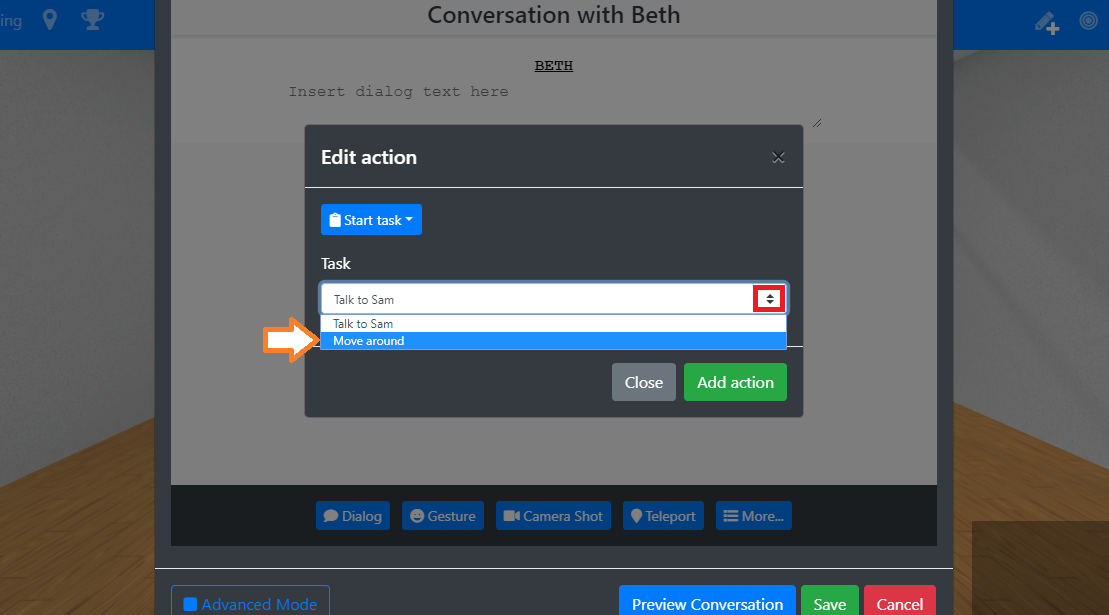Click the location pin icon in top bar
The width and height of the screenshot is (1109, 615).
[x=50, y=20]
